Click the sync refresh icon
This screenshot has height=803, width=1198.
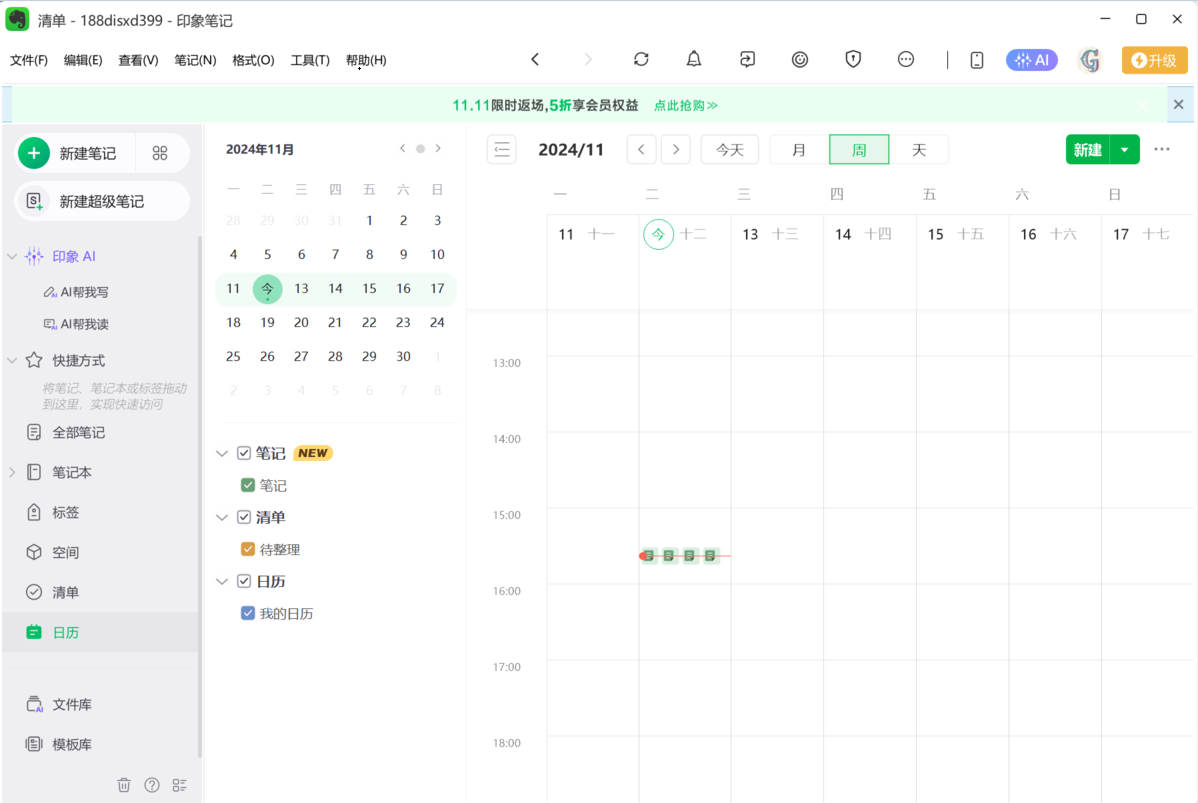click(x=641, y=60)
